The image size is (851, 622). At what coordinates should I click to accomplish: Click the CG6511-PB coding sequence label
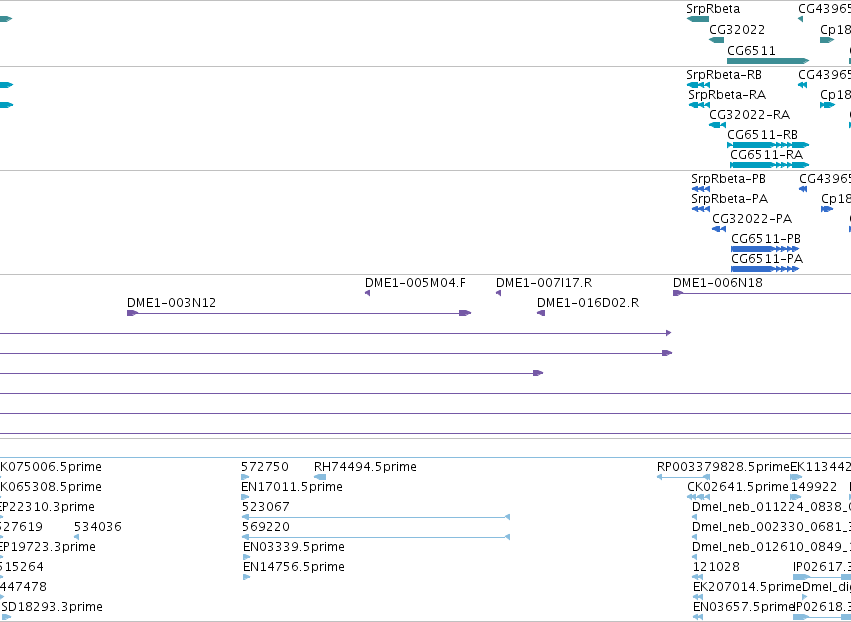tap(766, 239)
